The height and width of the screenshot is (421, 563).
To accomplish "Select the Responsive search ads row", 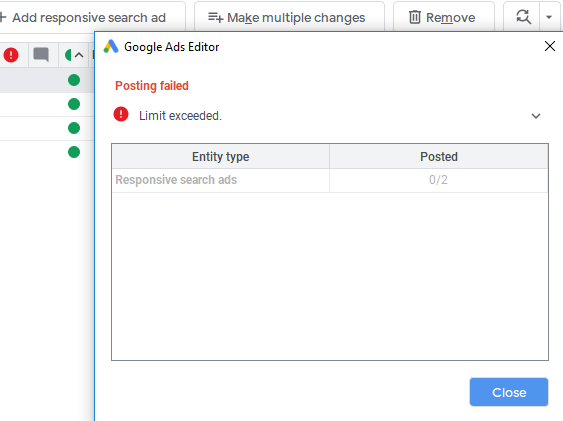I will 330,180.
